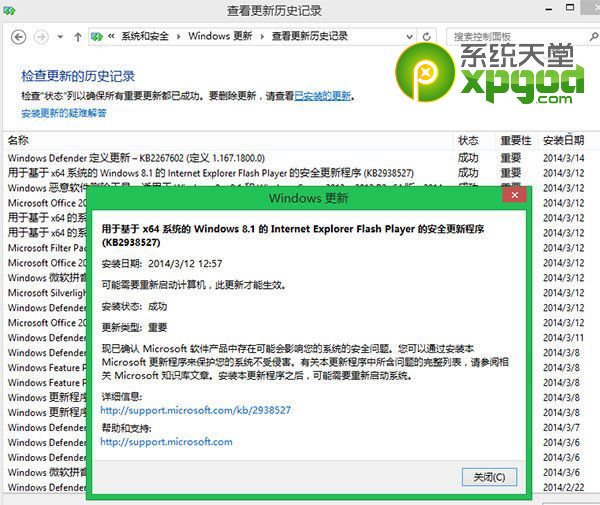
Task: Click the 2014/3/11 install date cell
Action: pyautogui.click(x=563, y=338)
